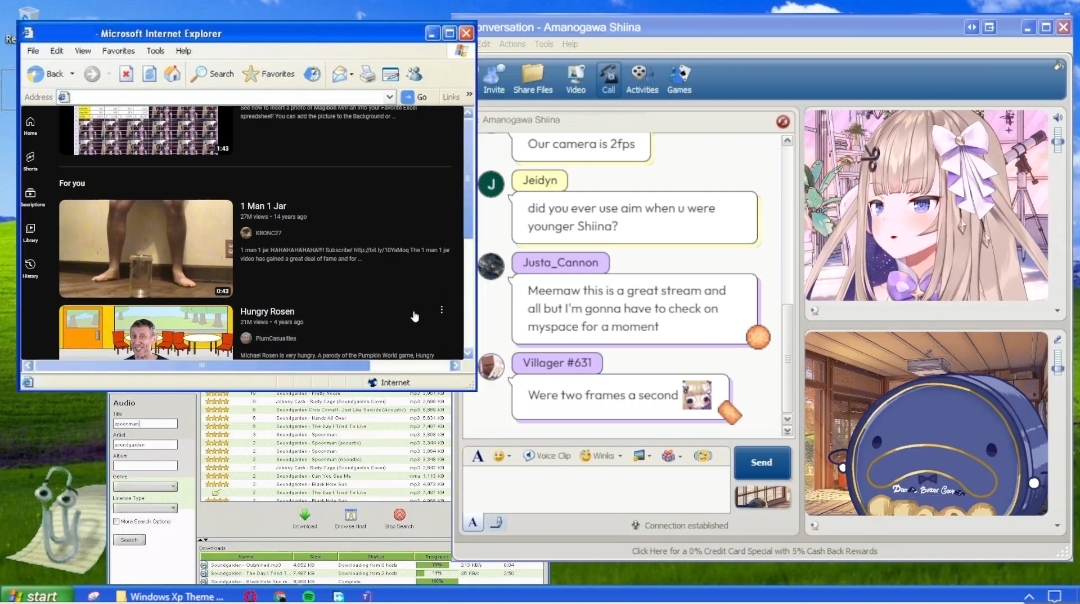Refresh the Internet Explorer page
Screen dimensions: 1080x604
pos(149,74)
